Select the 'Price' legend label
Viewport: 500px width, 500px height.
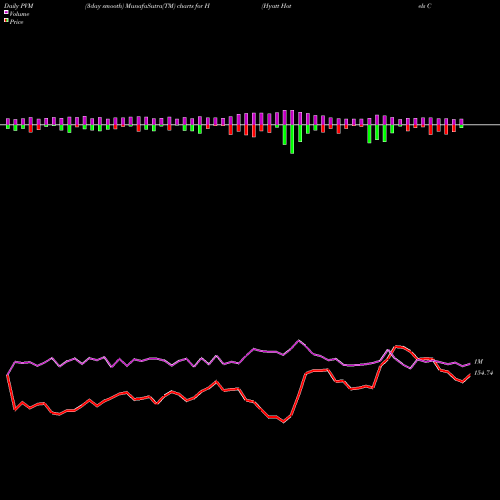click(16, 22)
